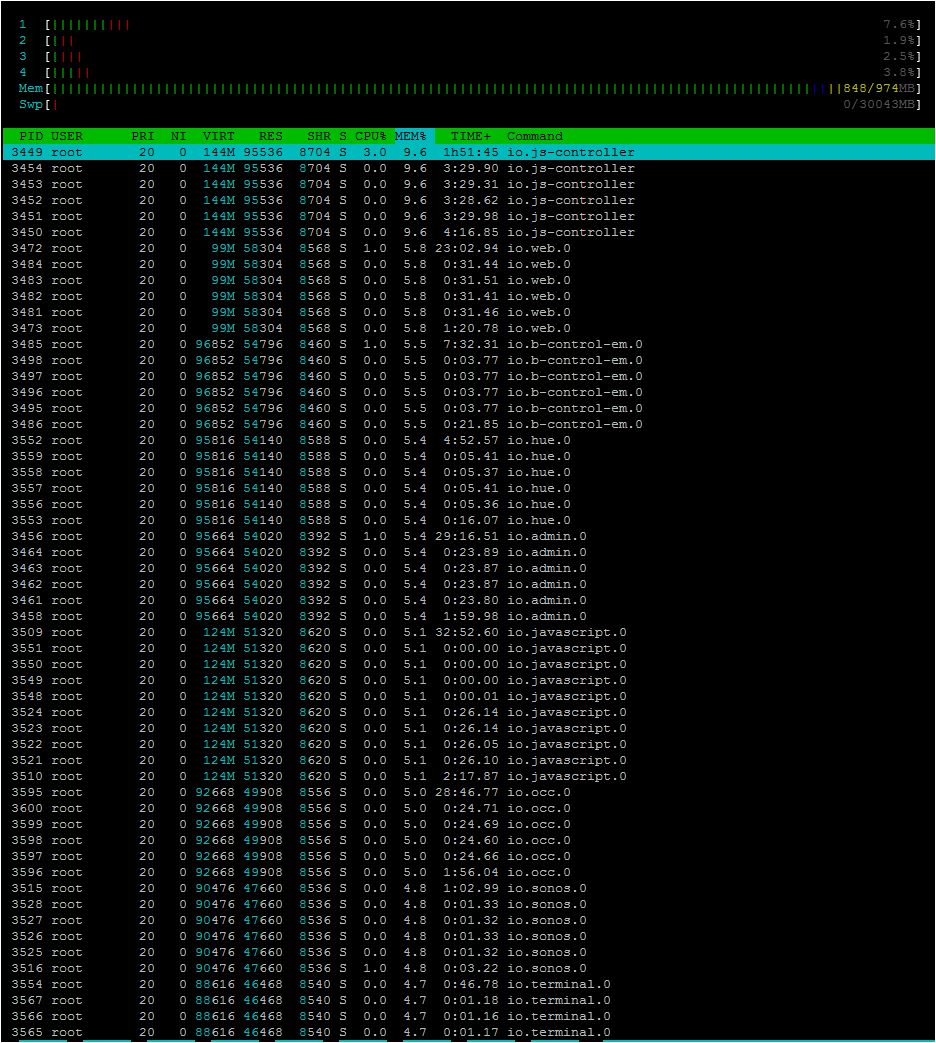Select PID 3464 io.admin.0 row

[468, 552]
